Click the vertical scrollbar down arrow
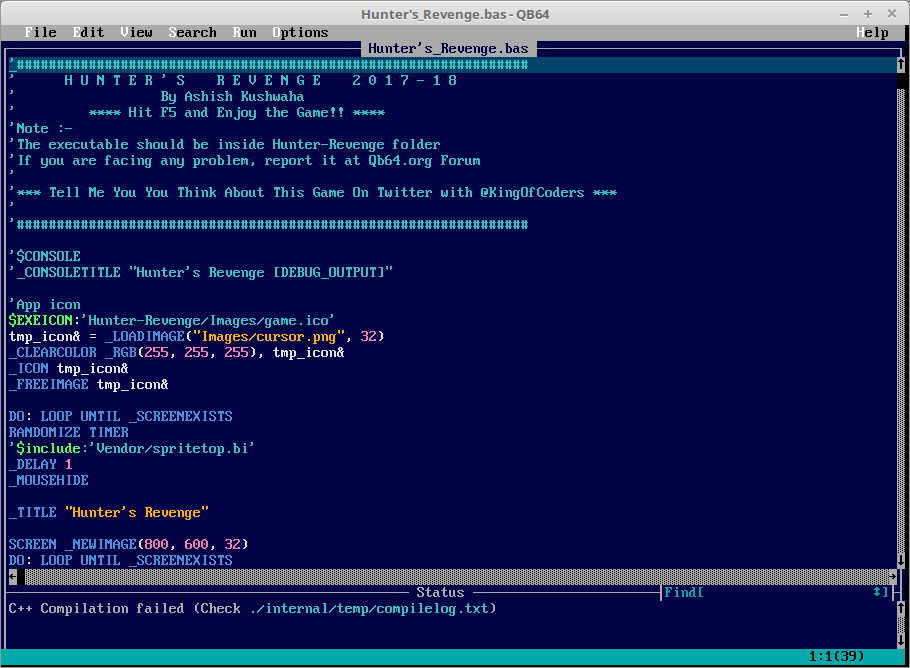This screenshot has height=668, width=910. (x=900, y=561)
